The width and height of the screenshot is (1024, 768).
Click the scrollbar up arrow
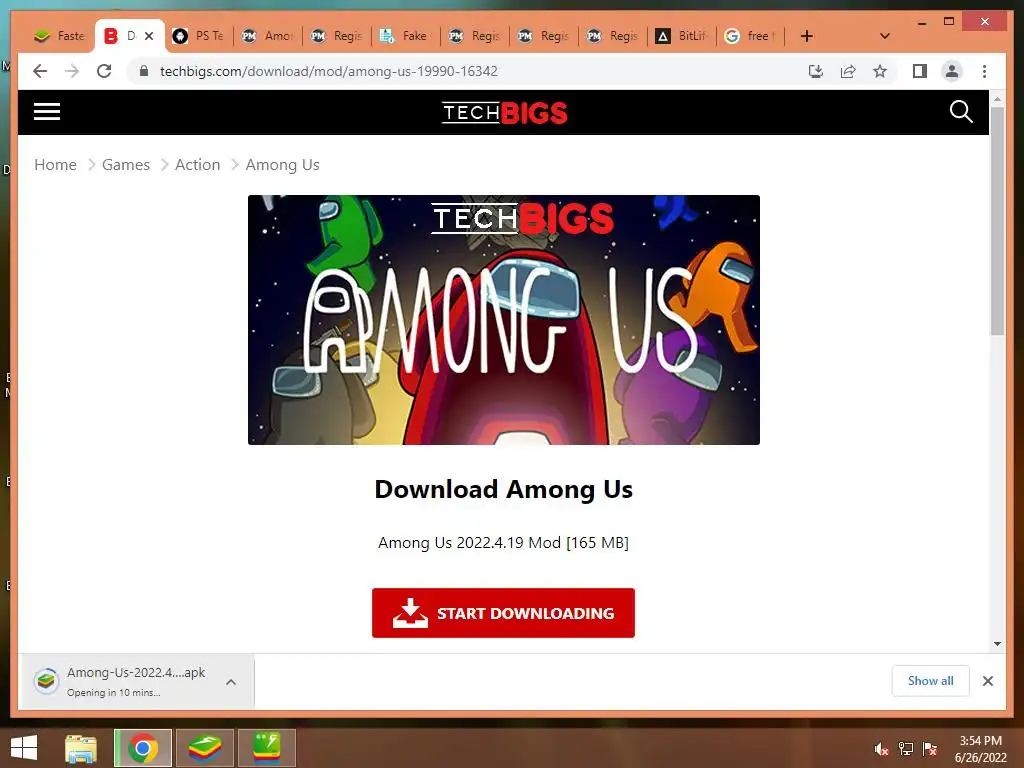tap(997, 99)
